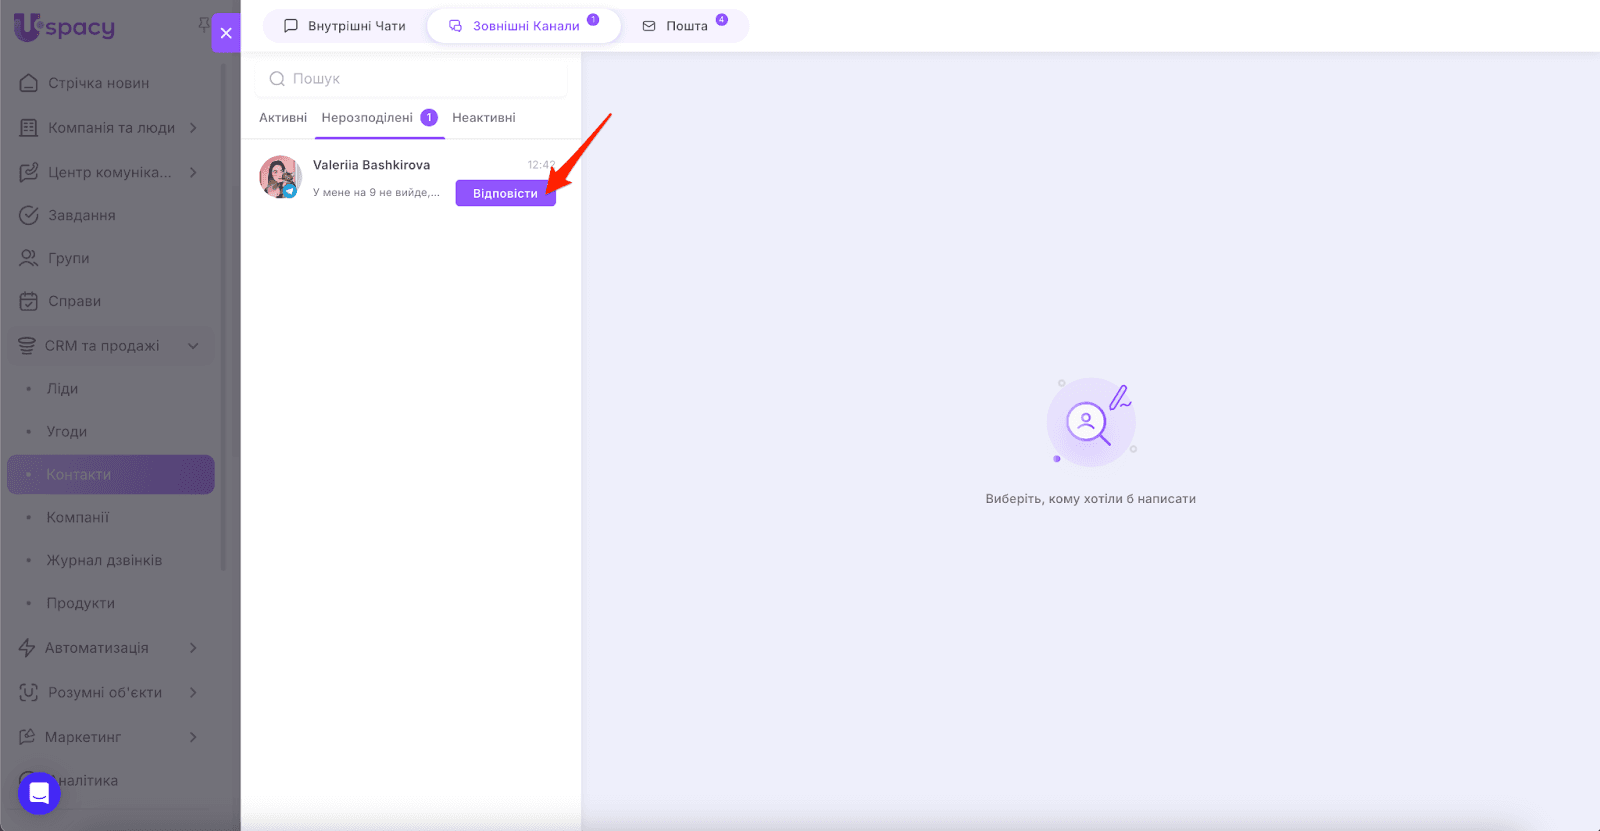Open Стрічка новин home icon
Screen dimensions: 1600x831
29,83
